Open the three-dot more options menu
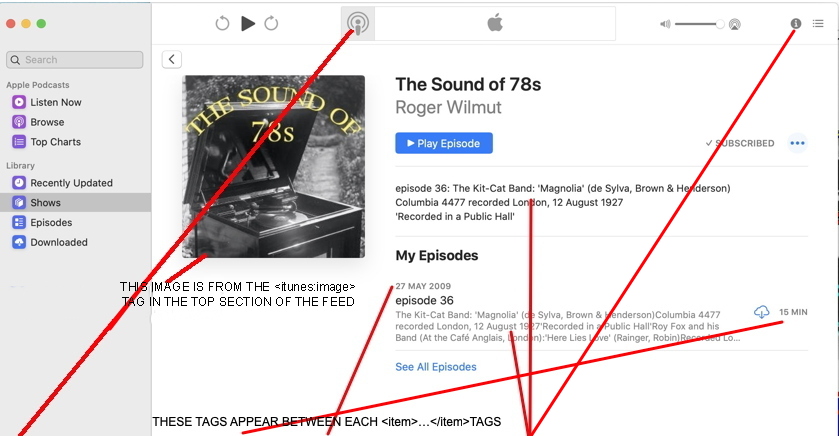The width and height of the screenshot is (839, 436). (x=797, y=143)
